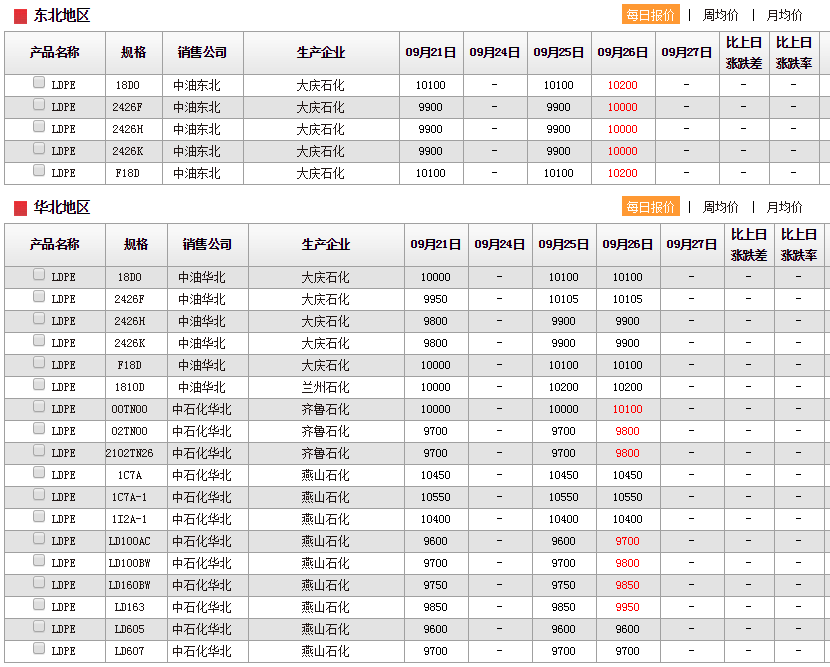Image resolution: width=830 pixels, height=667 pixels.
Task: Switch to 周均价 tab in 华北地区 section
Action: click(720, 207)
